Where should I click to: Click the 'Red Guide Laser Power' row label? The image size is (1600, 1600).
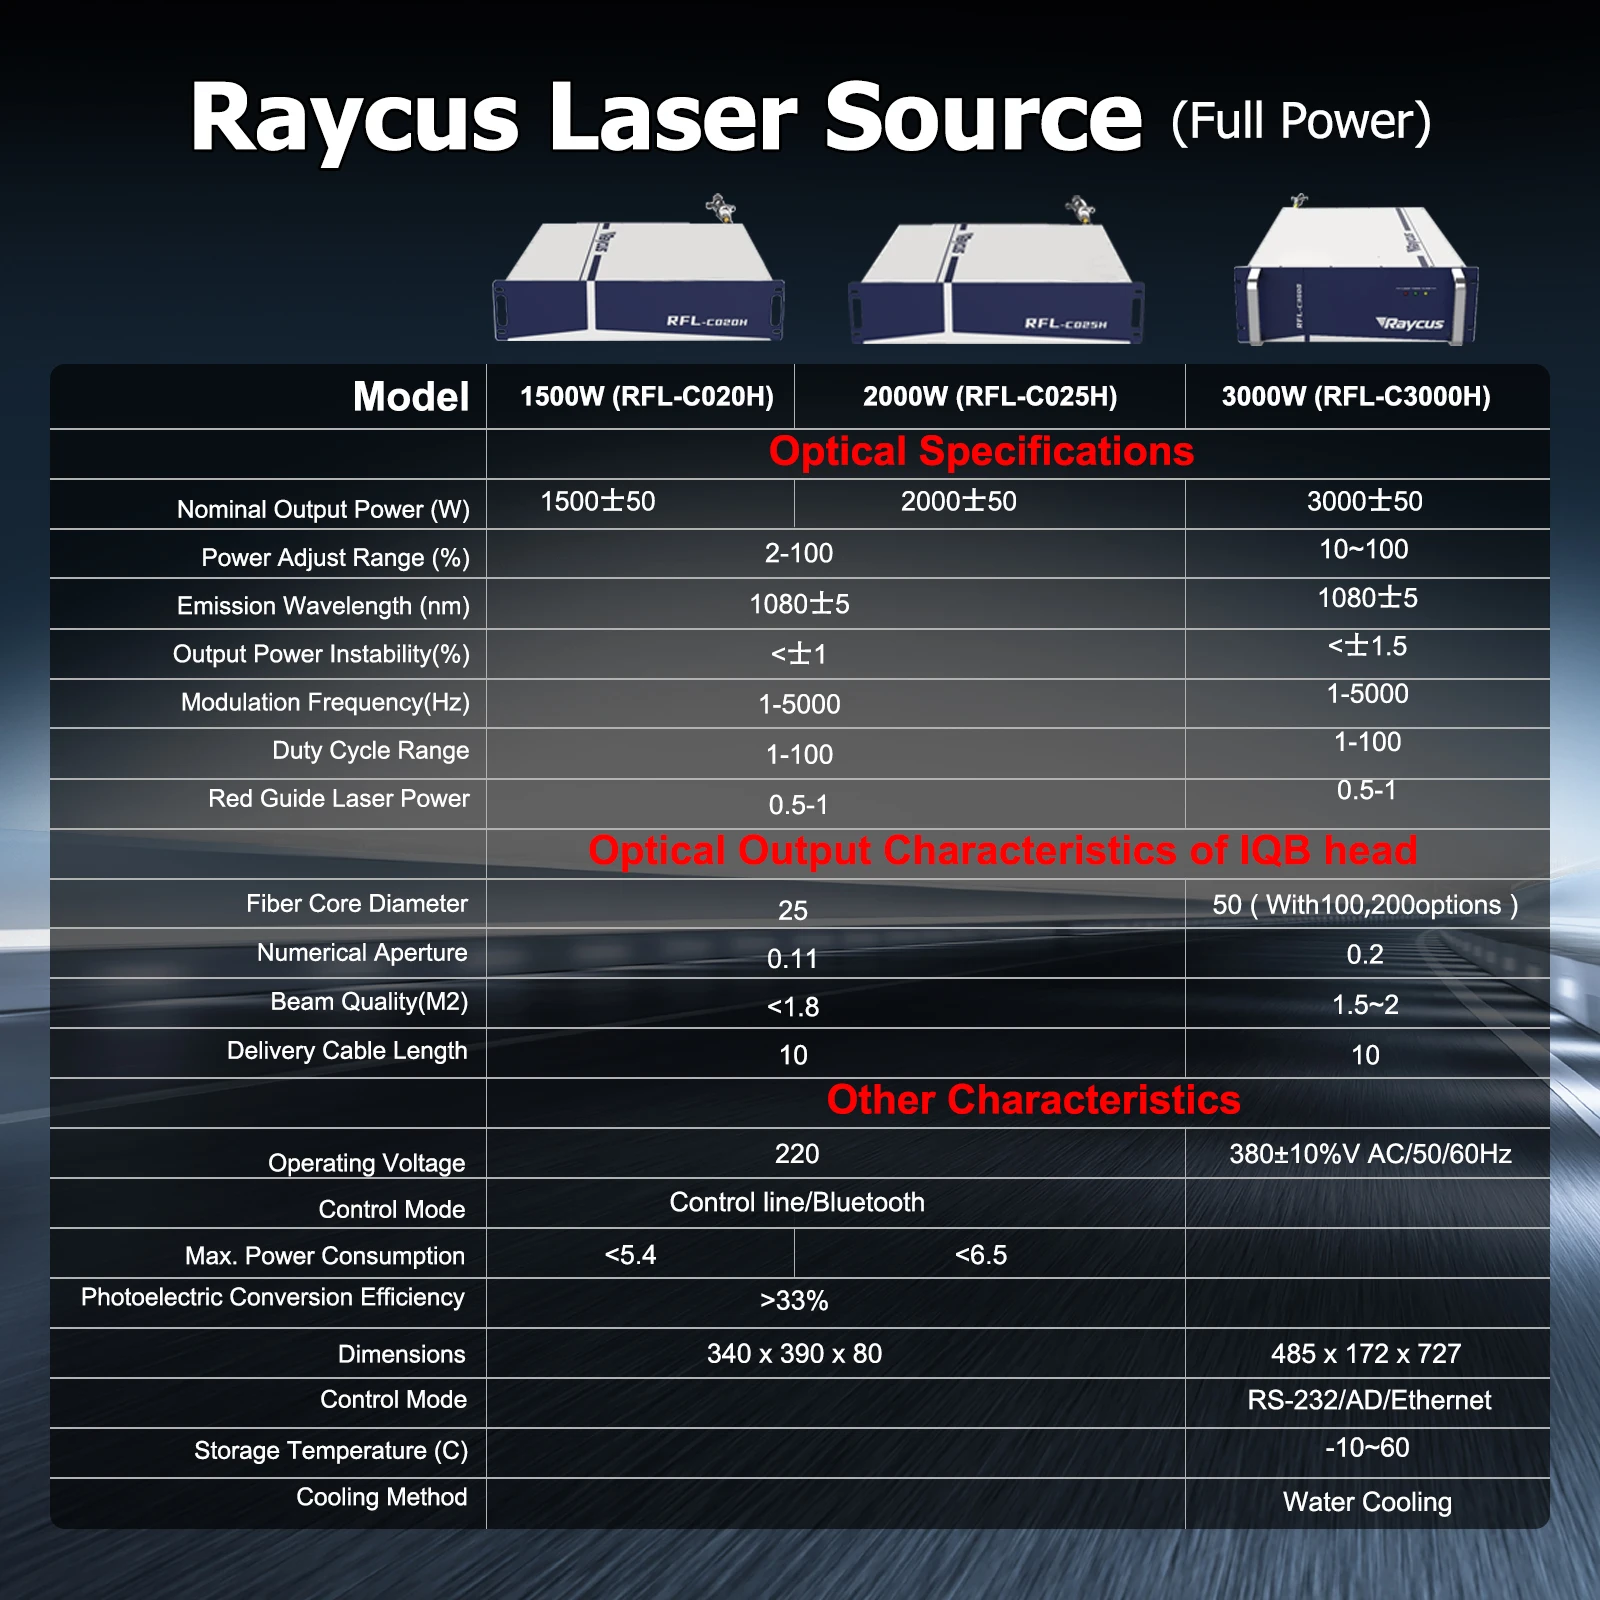click(339, 798)
